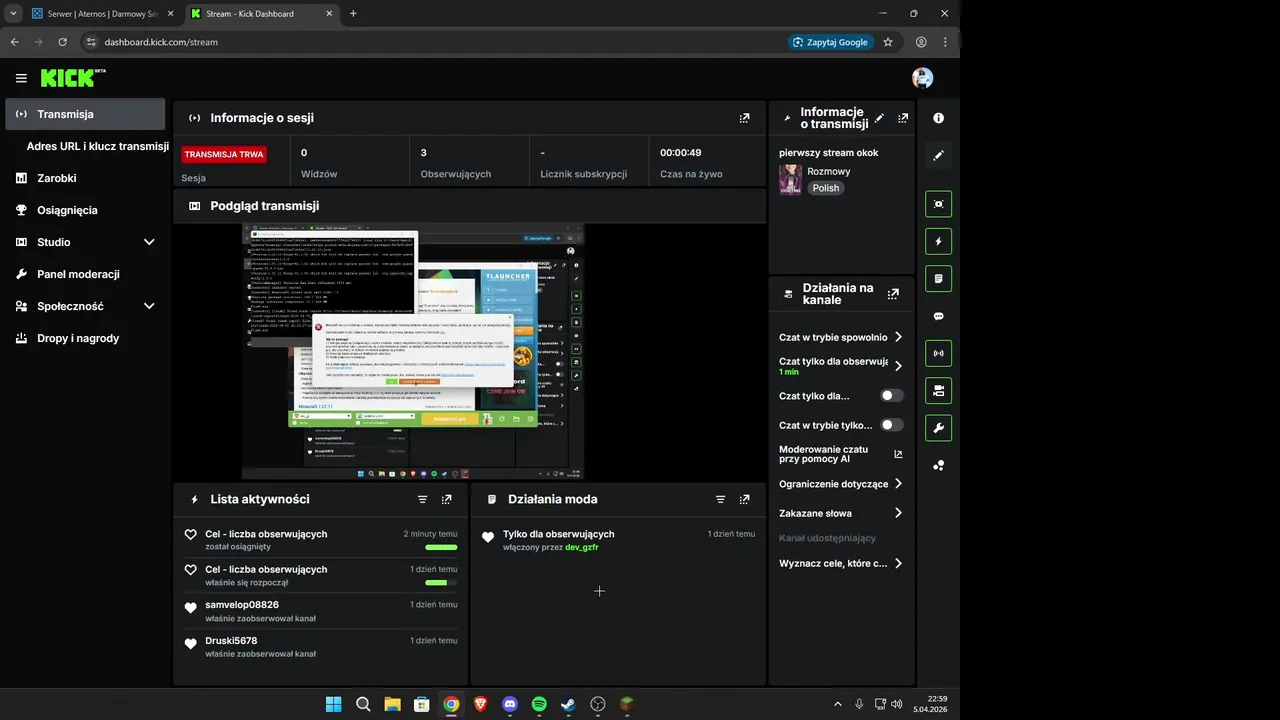Screen dimensions: 1280x720
Task: Open Czat tylko dla obserwujących 1 min options
Action: 841,366
